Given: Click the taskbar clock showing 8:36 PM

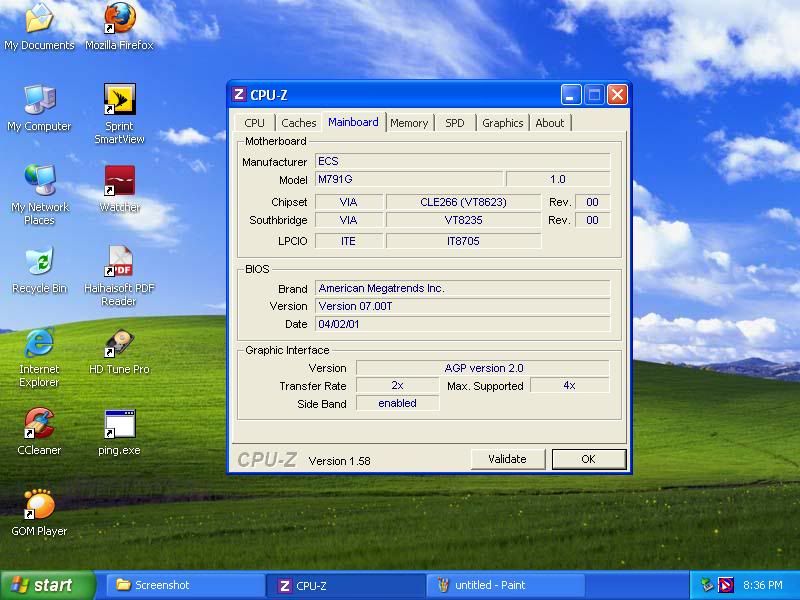Looking at the screenshot, I should point(762,585).
